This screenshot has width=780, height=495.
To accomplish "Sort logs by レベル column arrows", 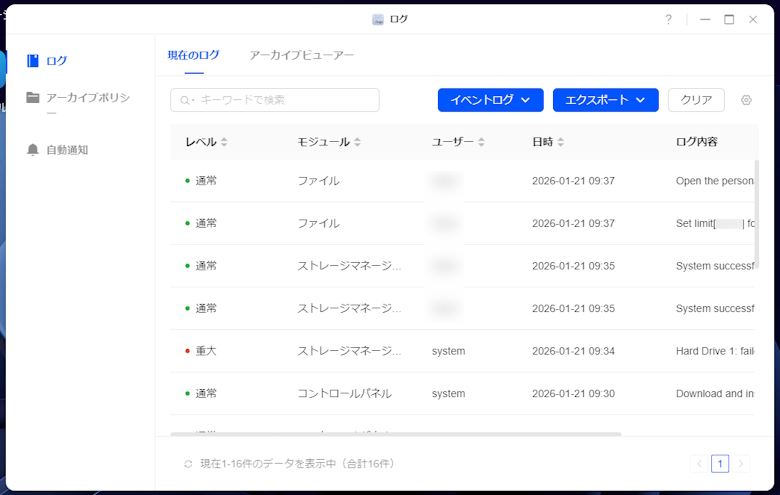I will [x=224, y=142].
